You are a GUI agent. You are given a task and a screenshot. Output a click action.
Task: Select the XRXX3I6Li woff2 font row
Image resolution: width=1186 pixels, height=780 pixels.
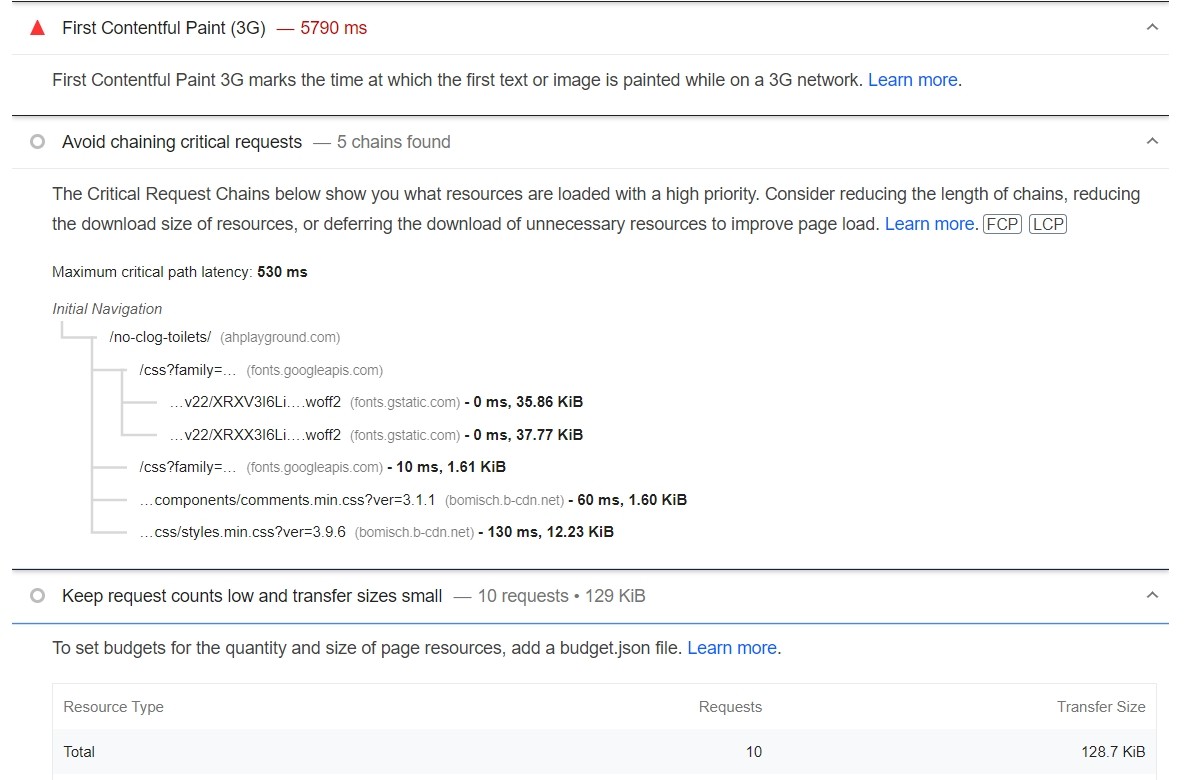[x=376, y=435]
